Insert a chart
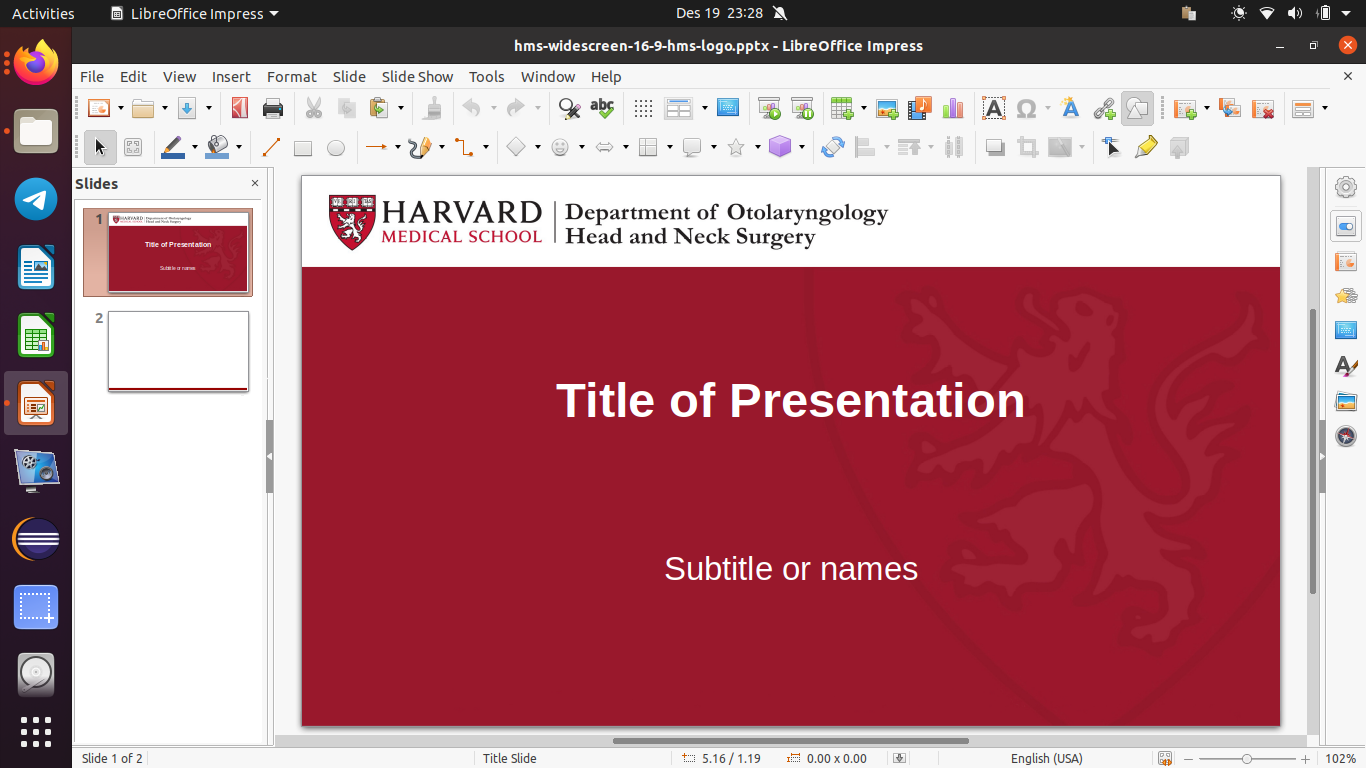 (x=953, y=108)
